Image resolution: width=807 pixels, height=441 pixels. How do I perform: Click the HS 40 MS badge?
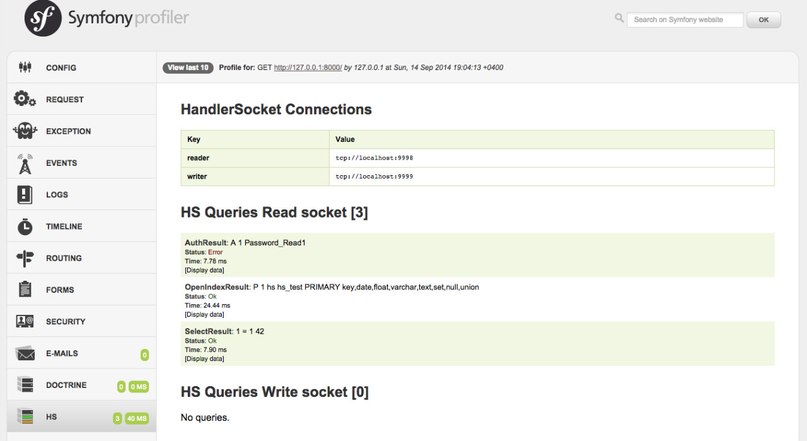coord(137,418)
